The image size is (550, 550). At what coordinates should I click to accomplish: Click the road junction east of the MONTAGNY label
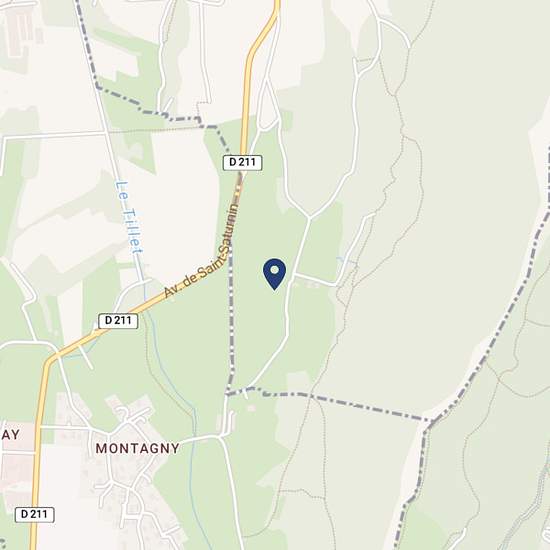[221, 437]
